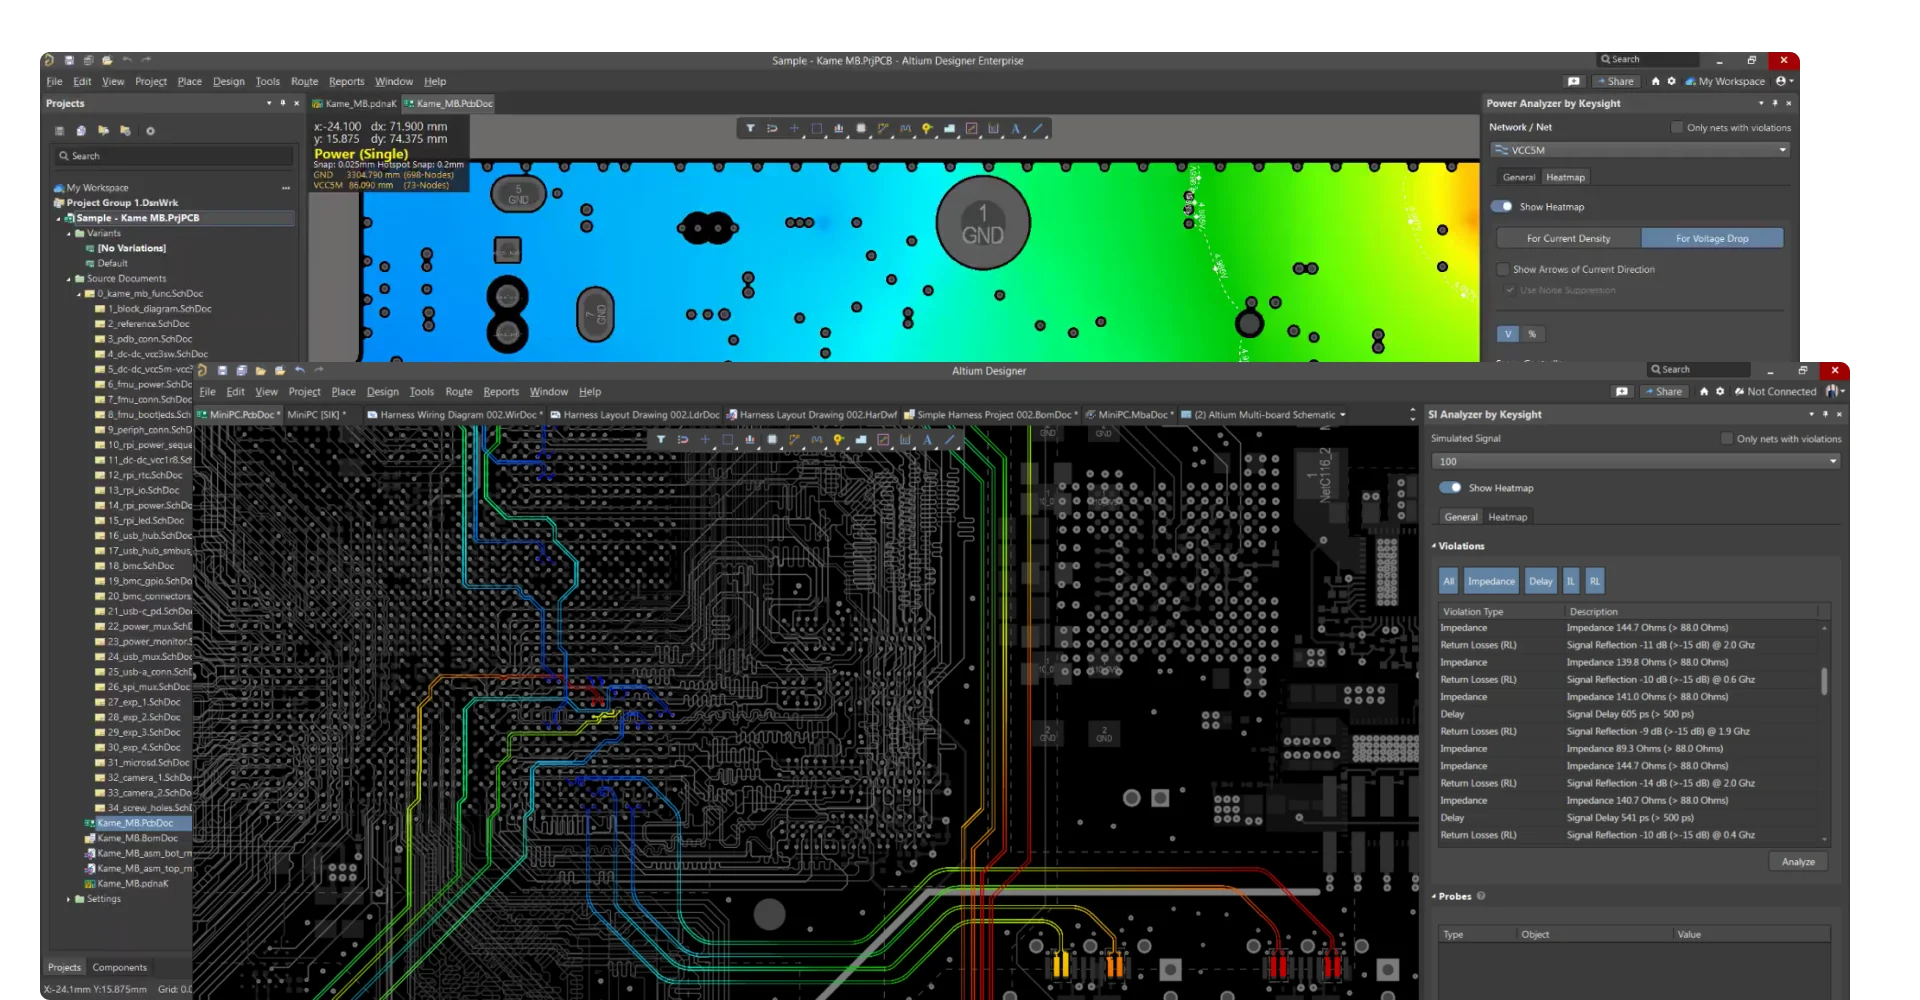Screen dimensions: 1920x1000
Task: Click the Projects panel settings gear icon
Action: click(150, 131)
